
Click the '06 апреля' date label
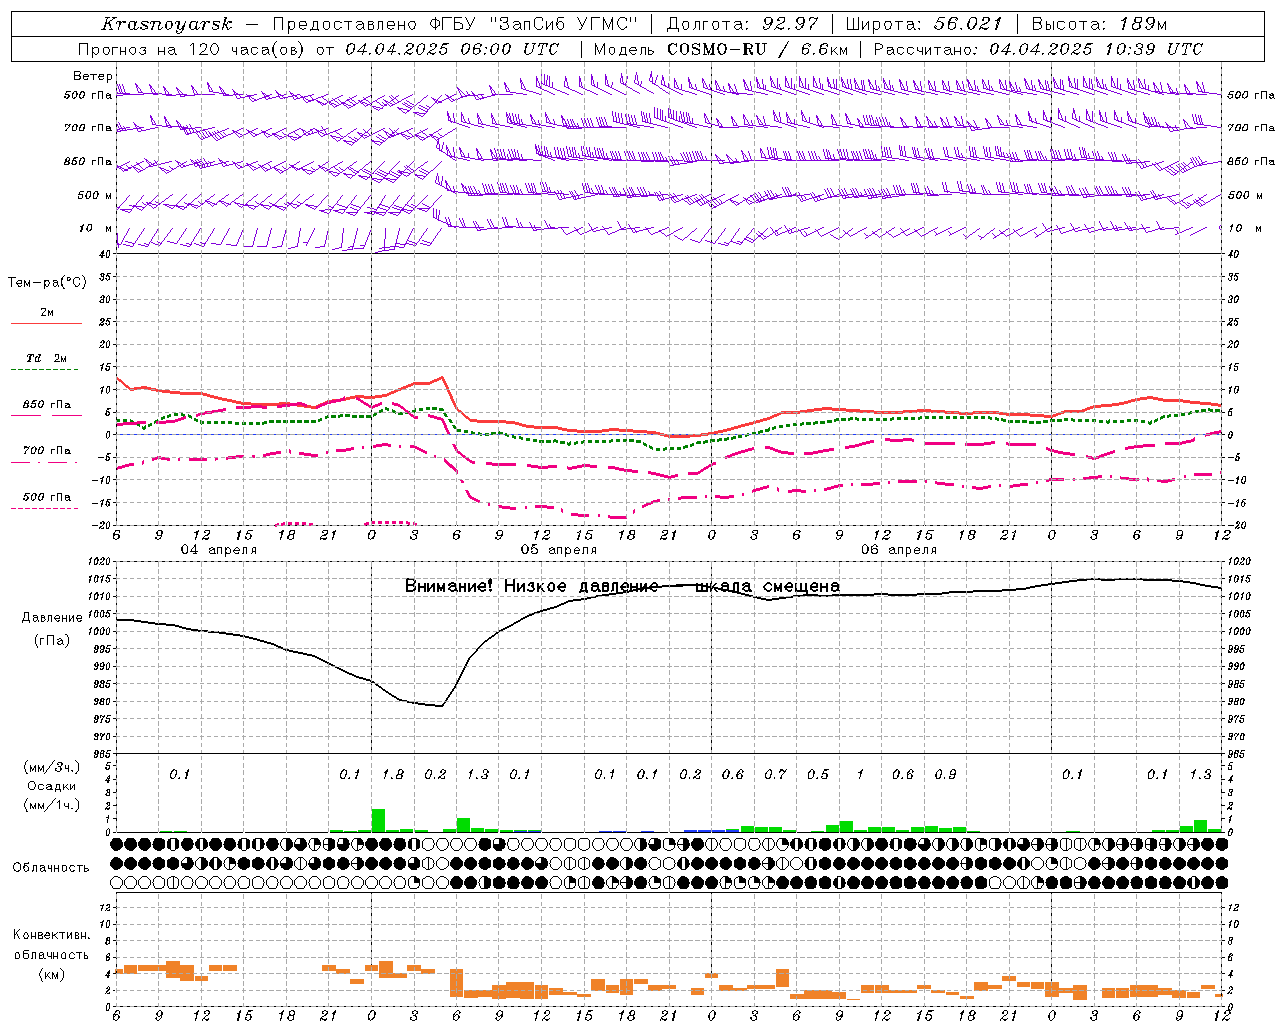[899, 550]
